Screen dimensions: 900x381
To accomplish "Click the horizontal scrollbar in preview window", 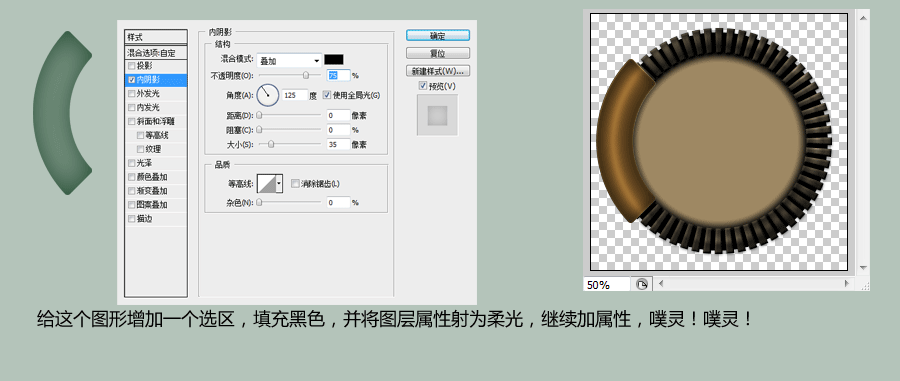I will [754, 283].
